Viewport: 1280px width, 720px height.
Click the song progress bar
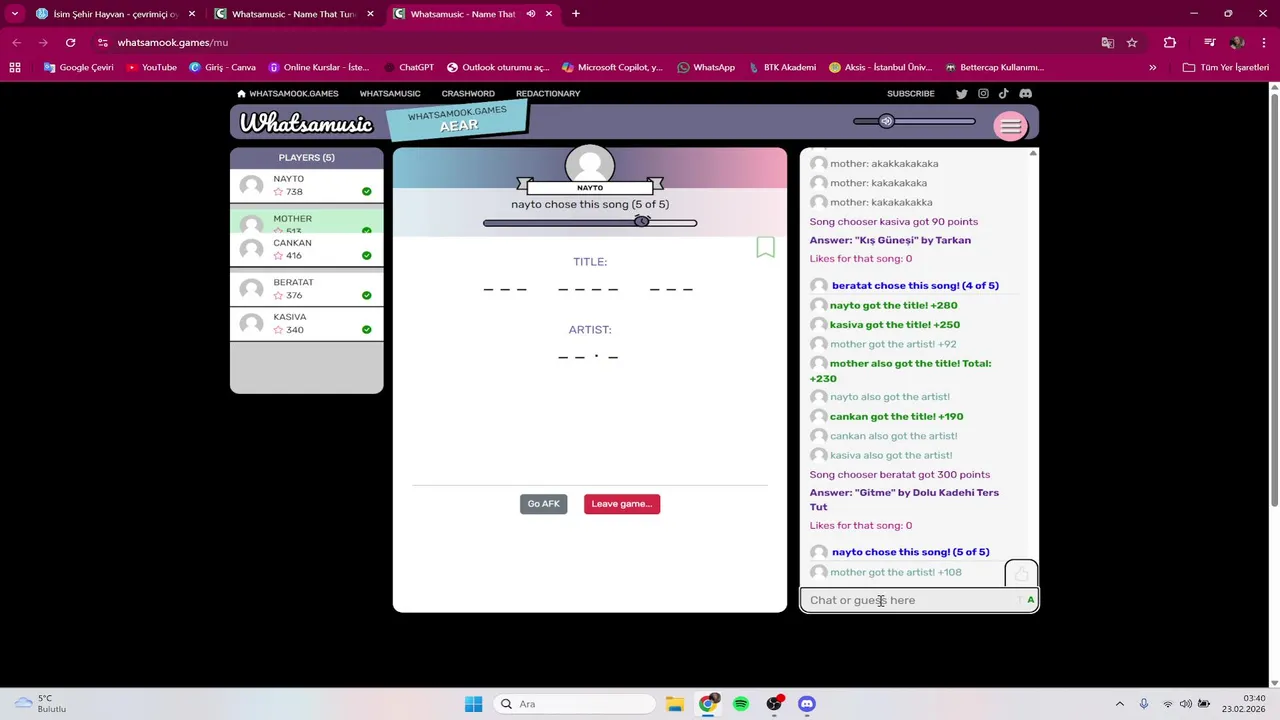coord(590,223)
